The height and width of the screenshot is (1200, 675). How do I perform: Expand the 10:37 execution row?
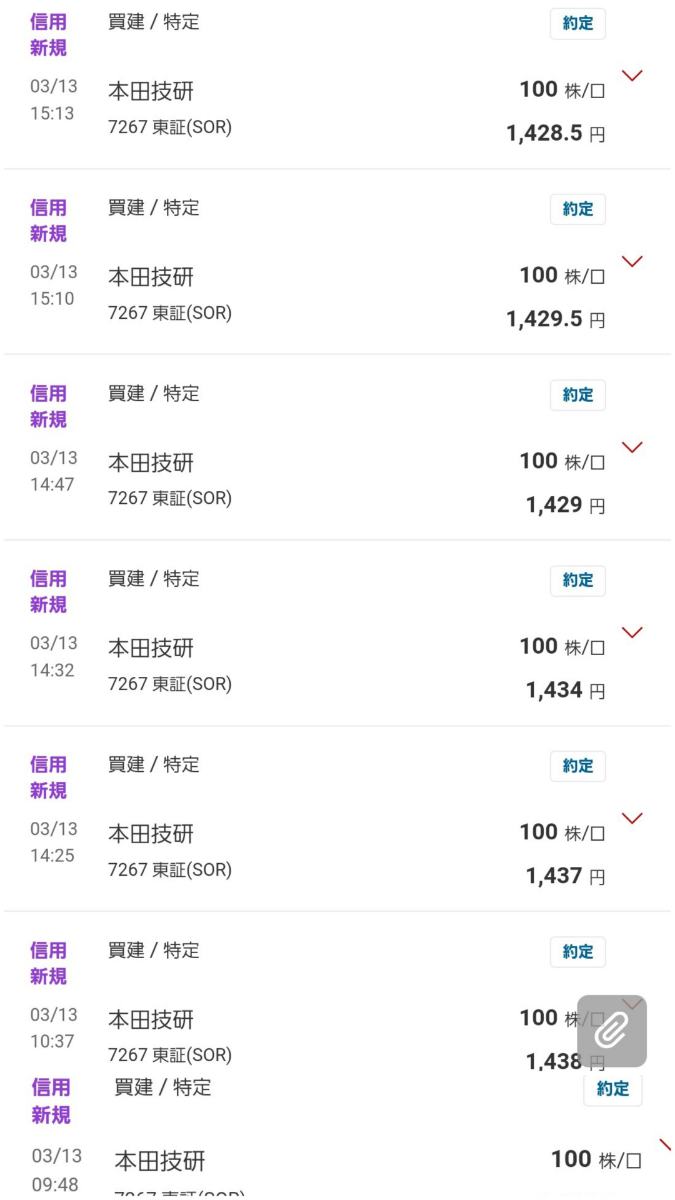(632, 1003)
